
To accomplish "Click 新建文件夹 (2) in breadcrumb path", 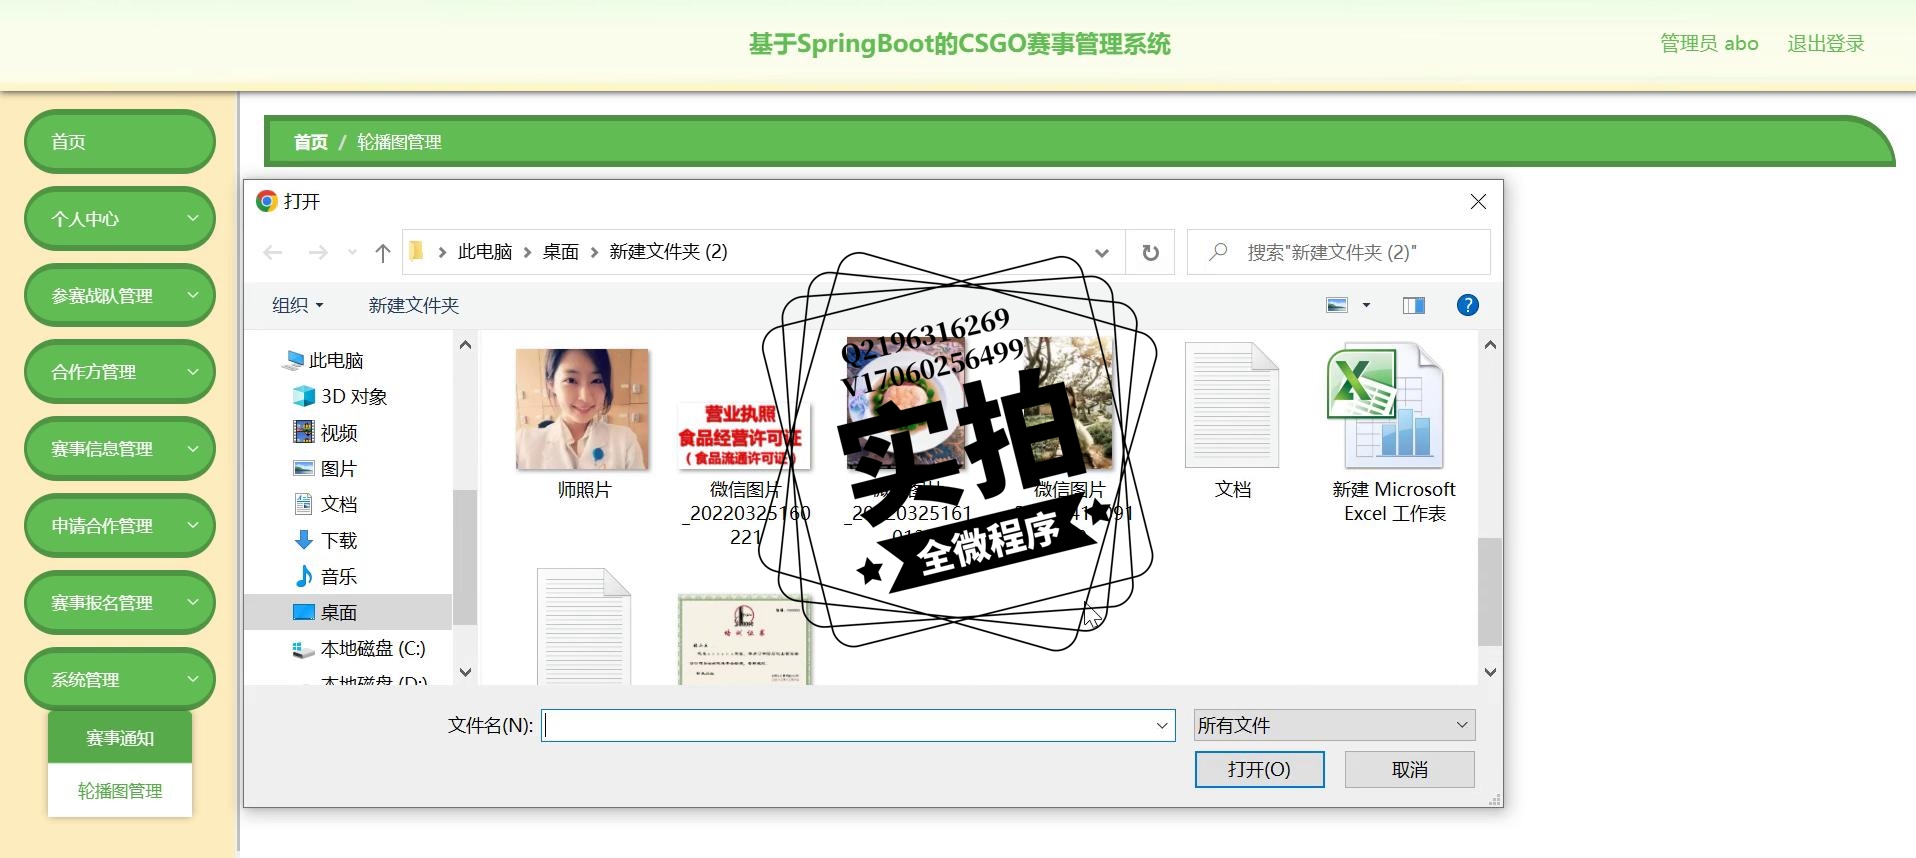I will coord(668,252).
